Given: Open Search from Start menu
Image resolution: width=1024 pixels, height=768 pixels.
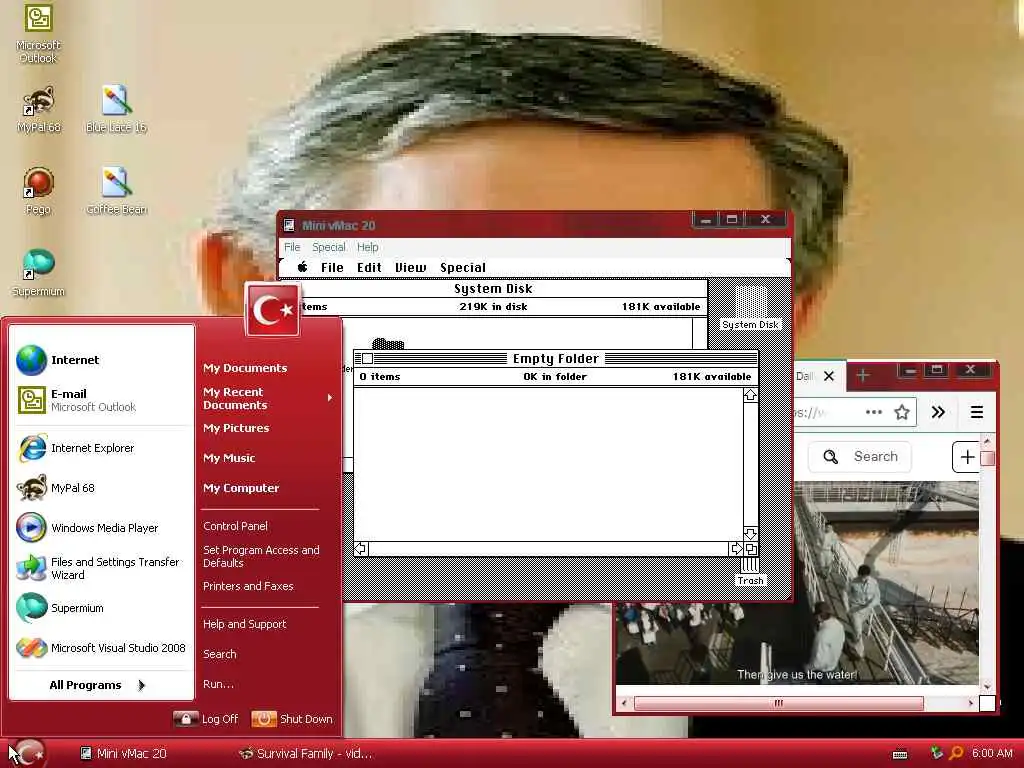Looking at the screenshot, I should pos(219,654).
